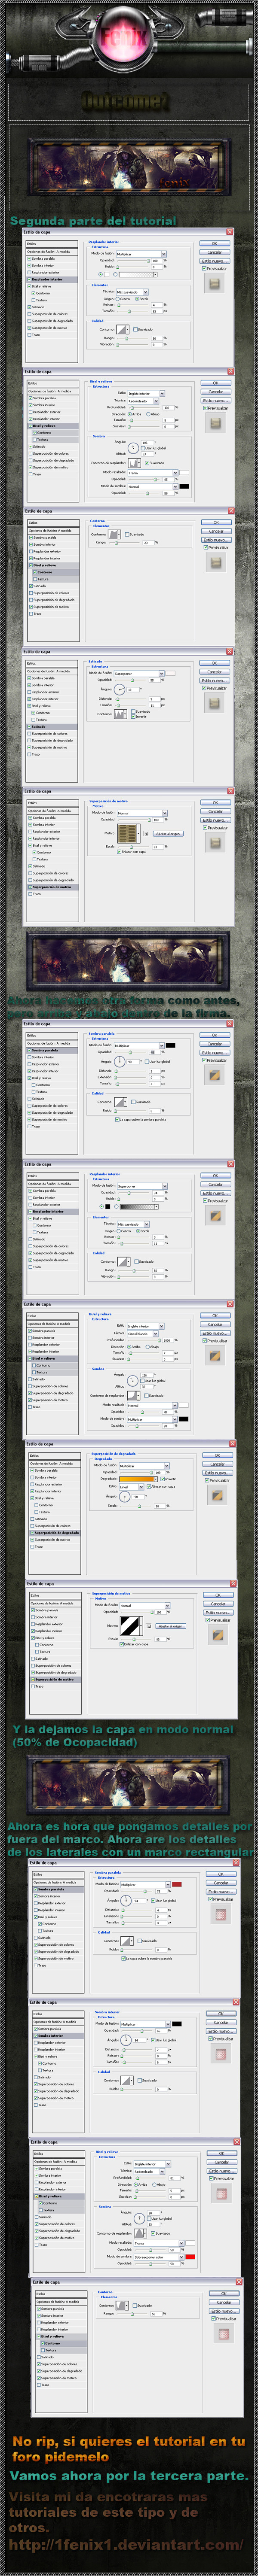Screen dimensions: 258x2576
Task: Toggle the Previsualizar checkbox in the Satinado dialog
Action: tap(203, 688)
